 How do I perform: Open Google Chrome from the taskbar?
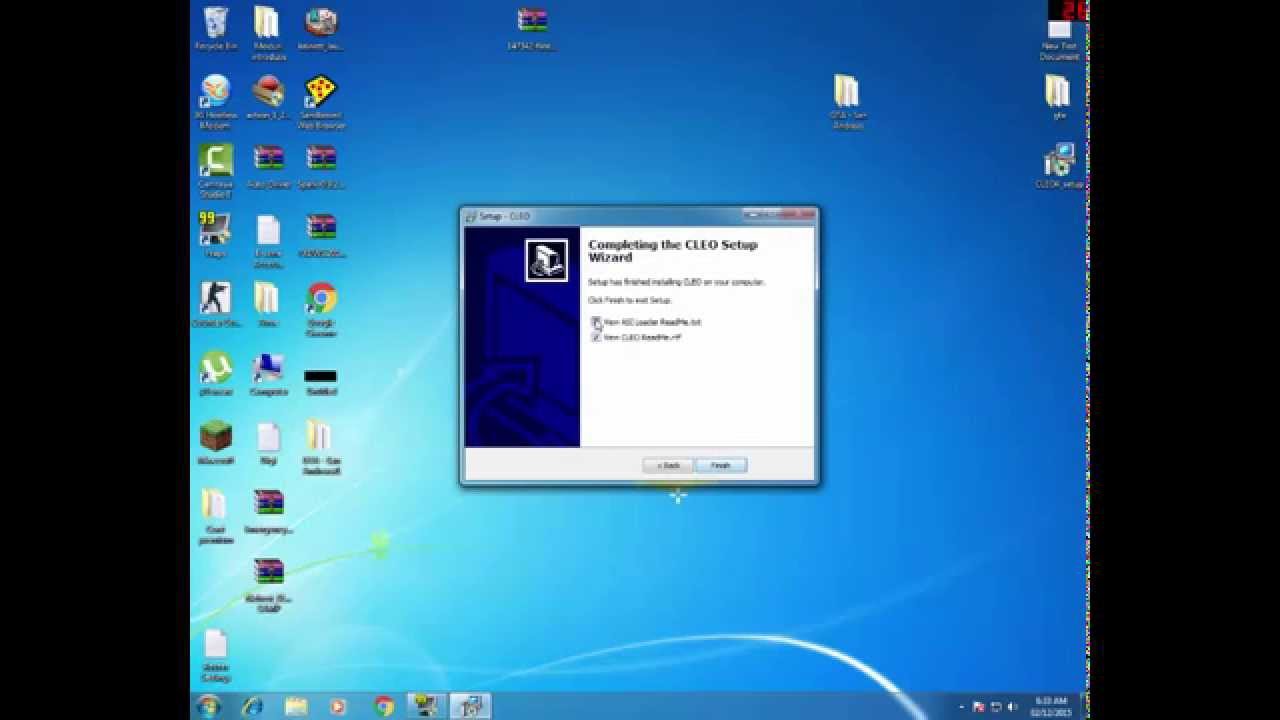pos(384,706)
